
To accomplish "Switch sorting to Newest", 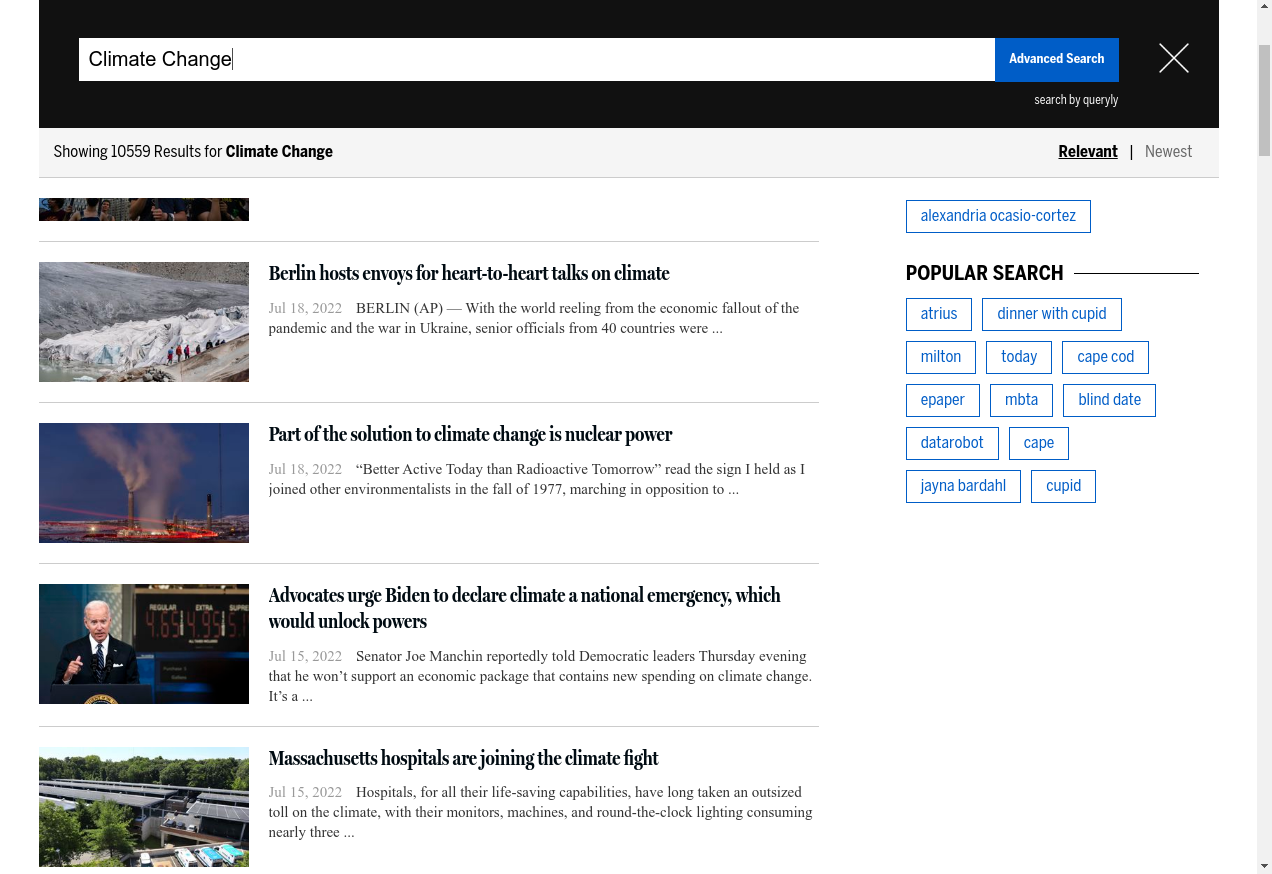I will [1168, 152].
